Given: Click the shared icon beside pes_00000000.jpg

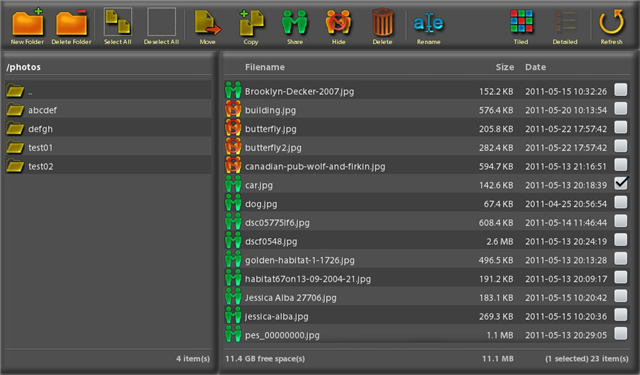Looking at the screenshot, I should pyautogui.click(x=233, y=335).
